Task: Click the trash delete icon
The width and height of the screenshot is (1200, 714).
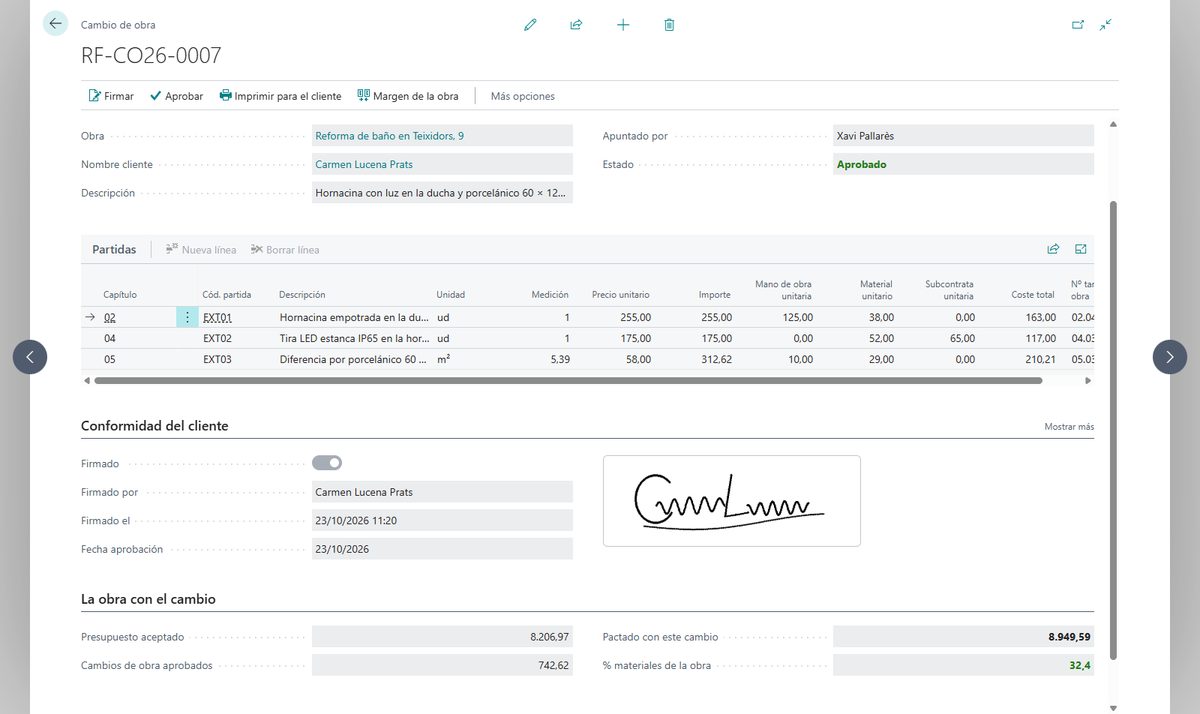Action: point(669,25)
